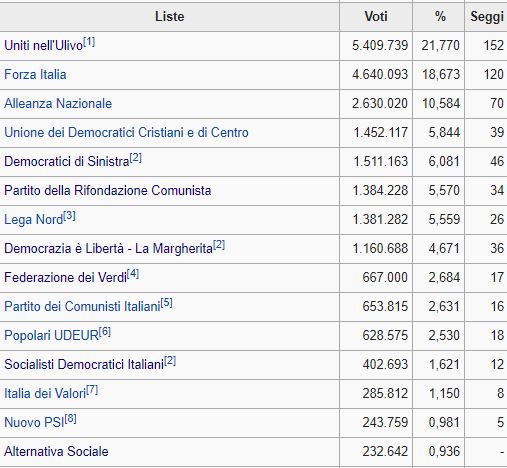Select vote count 2.630.020
The height and width of the screenshot is (468, 507).
[380, 103]
